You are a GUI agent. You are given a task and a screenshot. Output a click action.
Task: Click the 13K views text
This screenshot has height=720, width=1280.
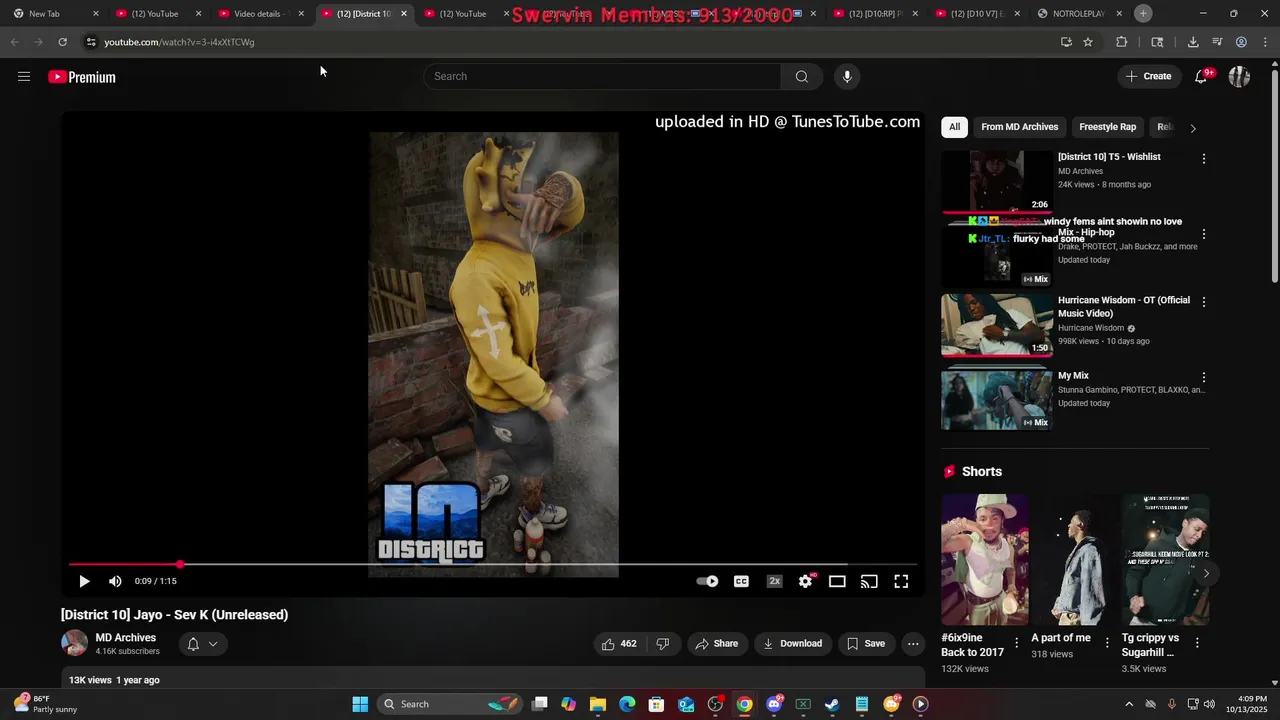point(90,680)
